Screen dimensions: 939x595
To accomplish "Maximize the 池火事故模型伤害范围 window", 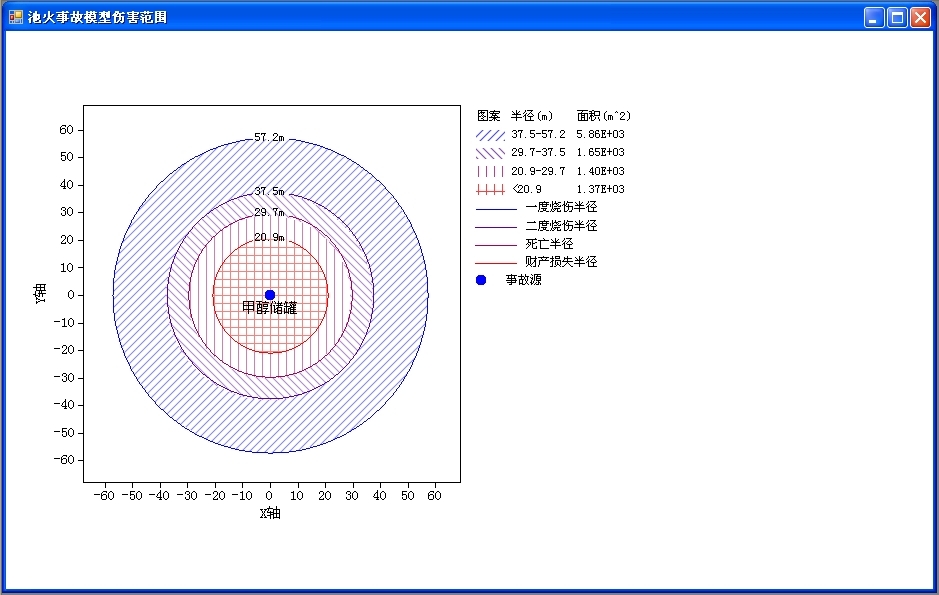I will pyautogui.click(x=896, y=17).
